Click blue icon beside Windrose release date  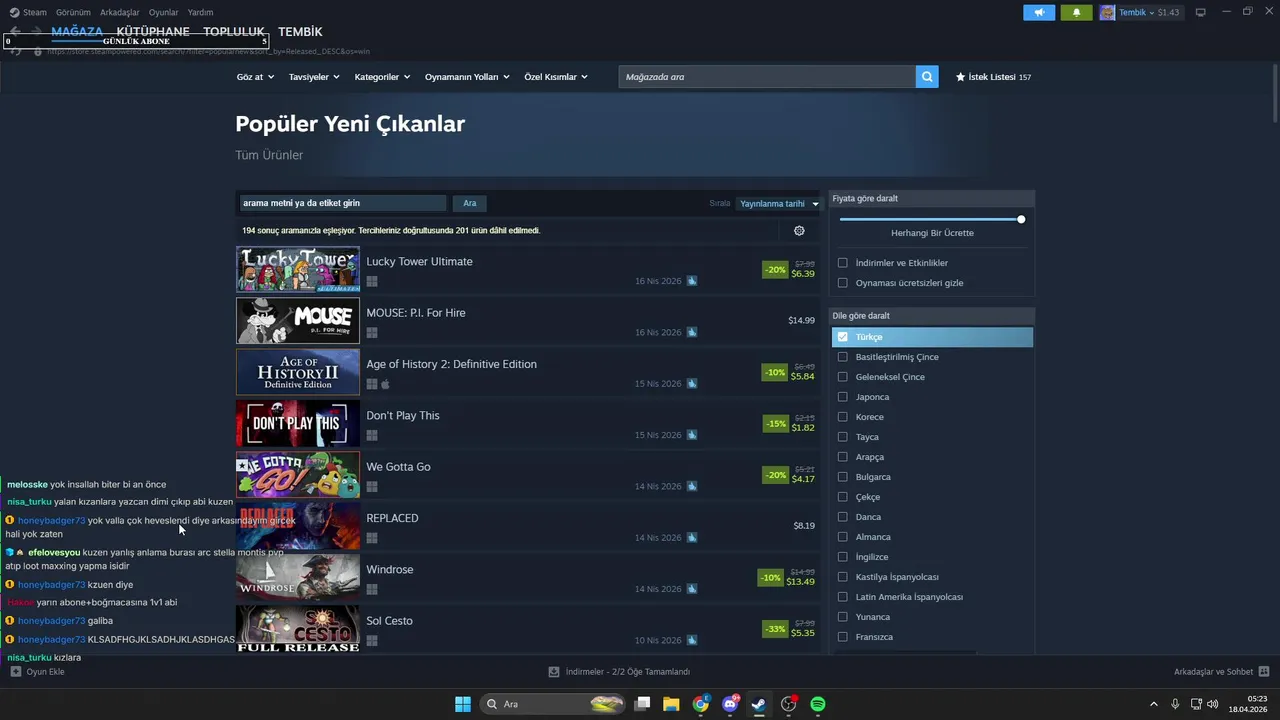click(x=691, y=589)
